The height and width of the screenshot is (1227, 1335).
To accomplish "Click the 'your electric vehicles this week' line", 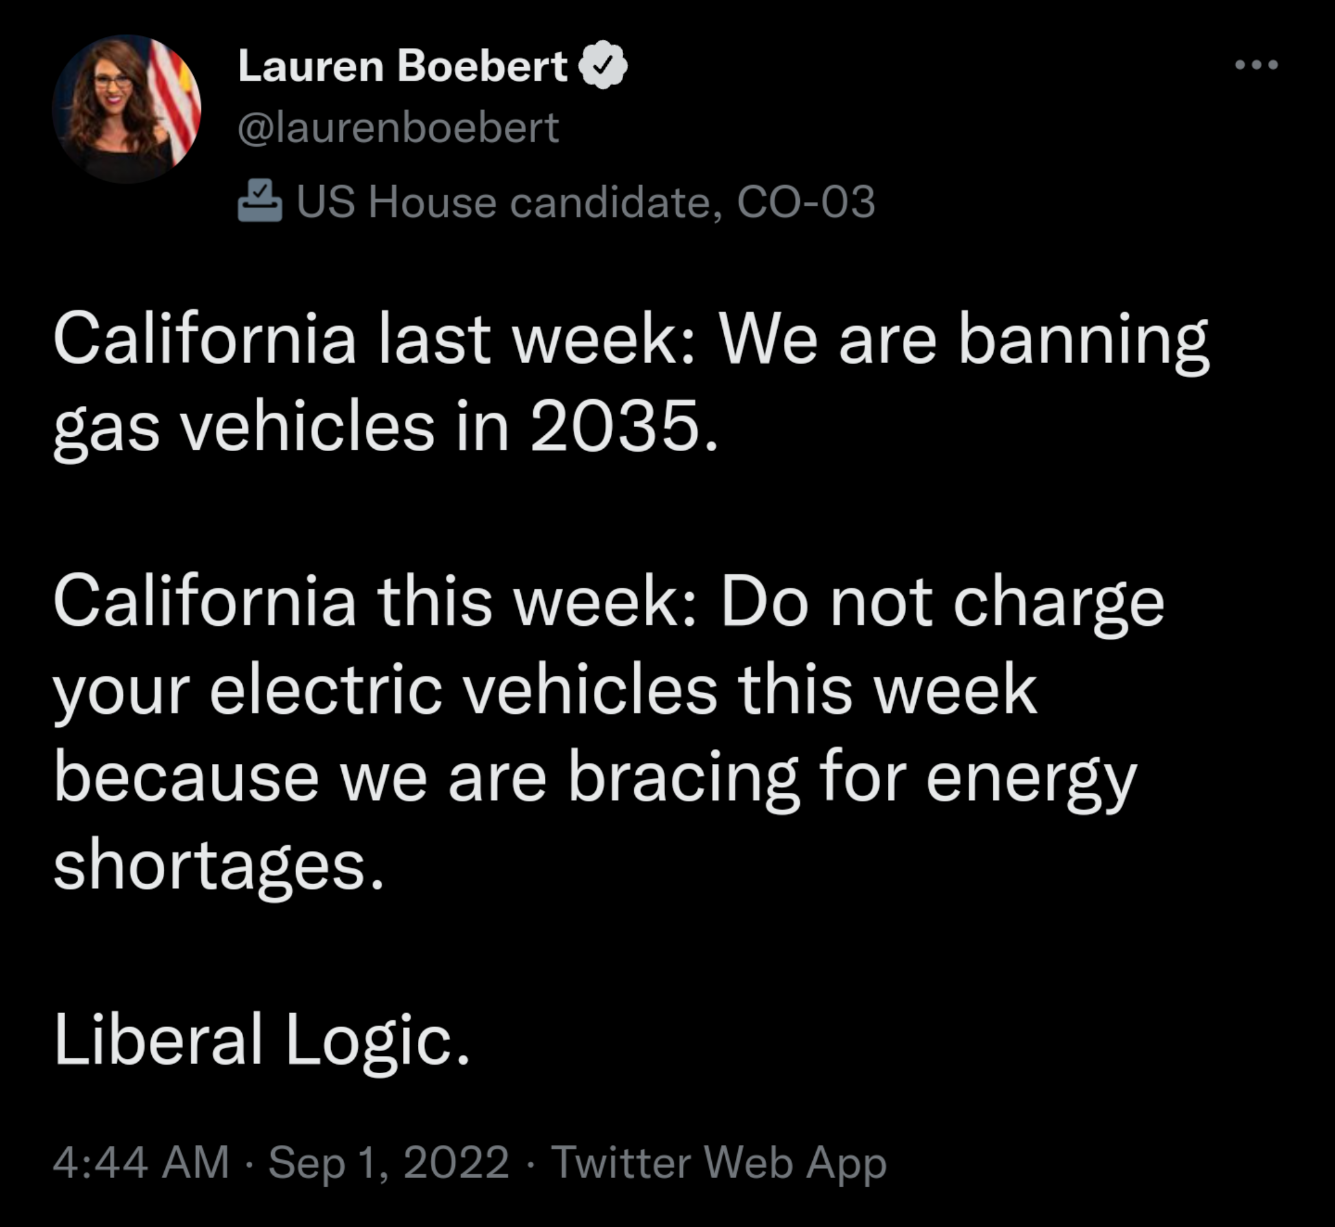I will point(545,690).
